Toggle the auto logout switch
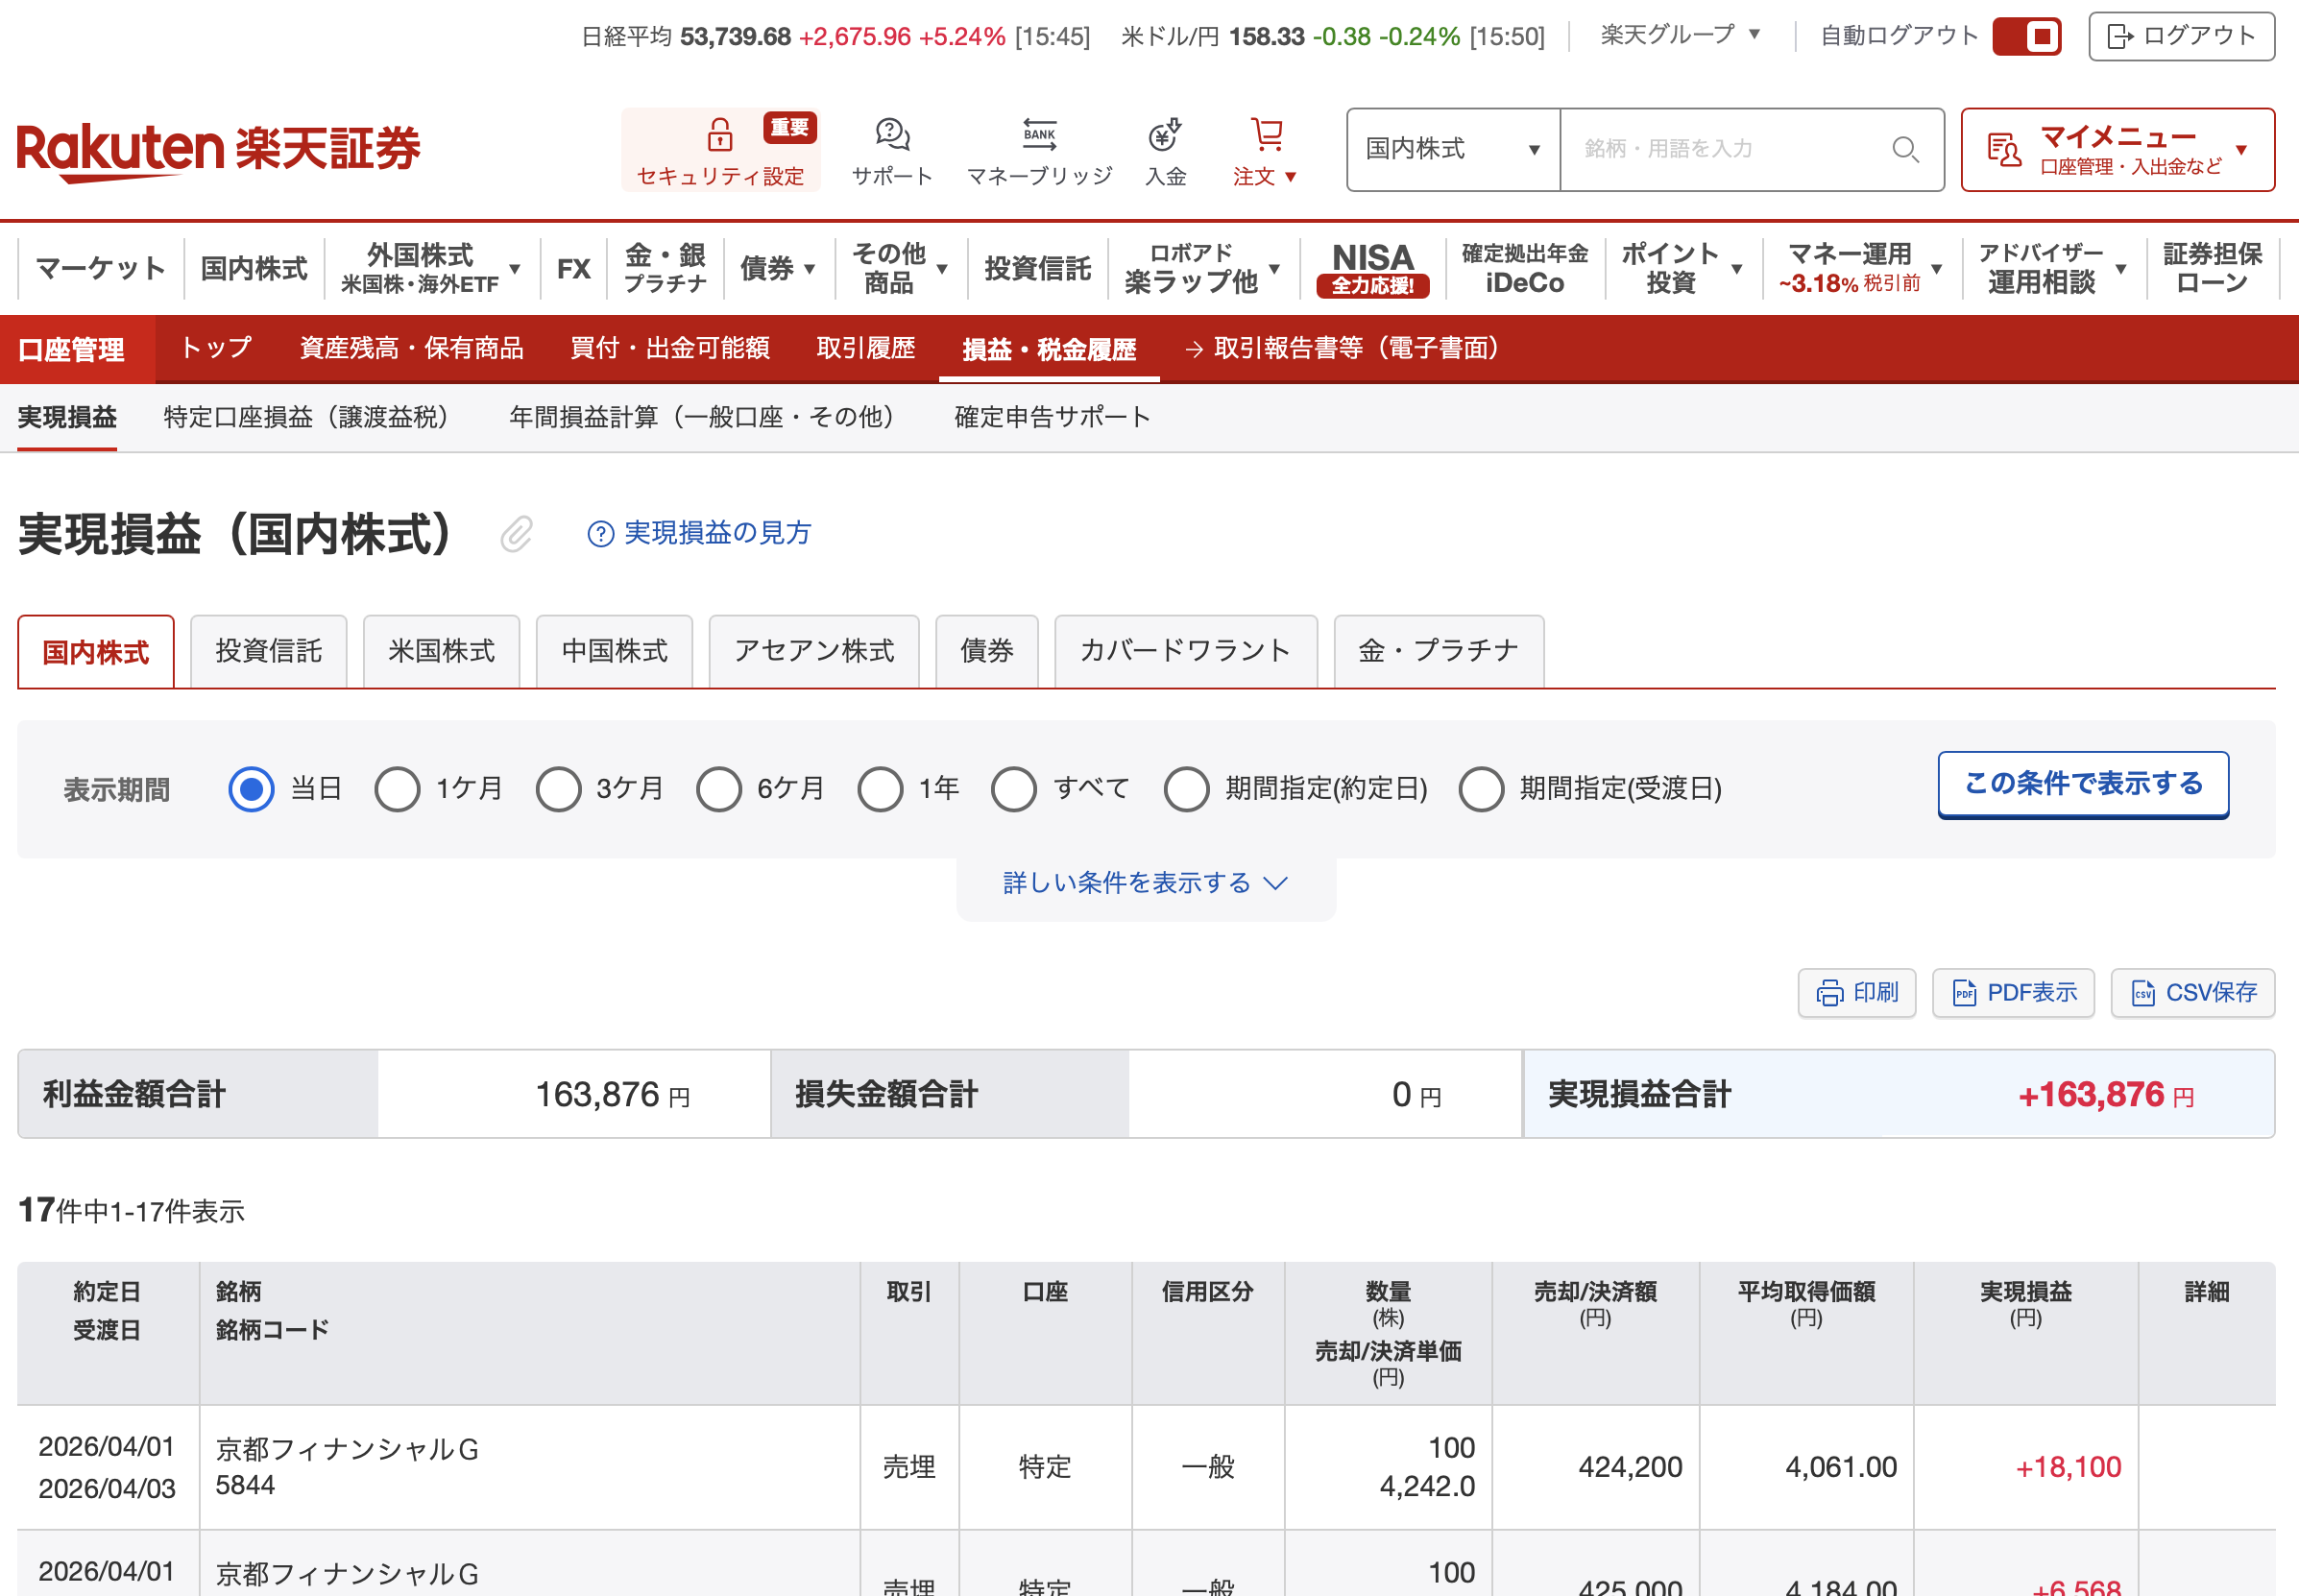The image size is (2299, 1596). coord(2026,37)
